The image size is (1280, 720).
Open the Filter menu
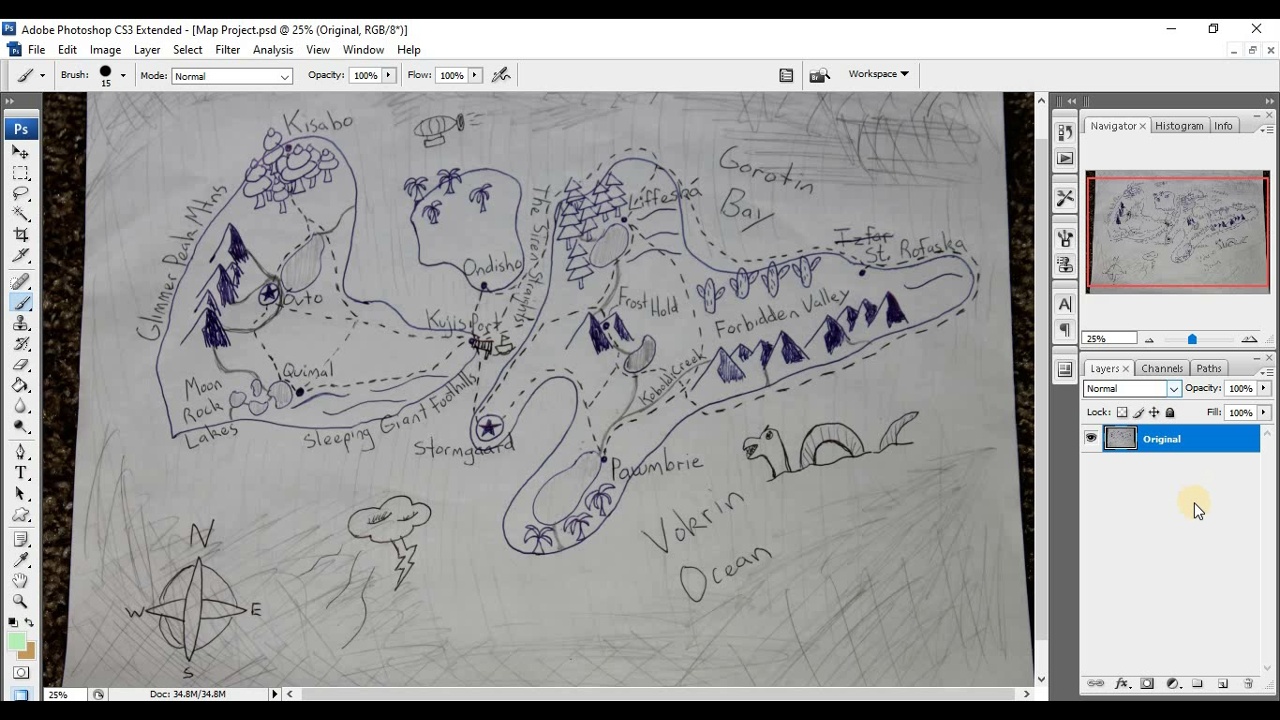[x=227, y=49]
